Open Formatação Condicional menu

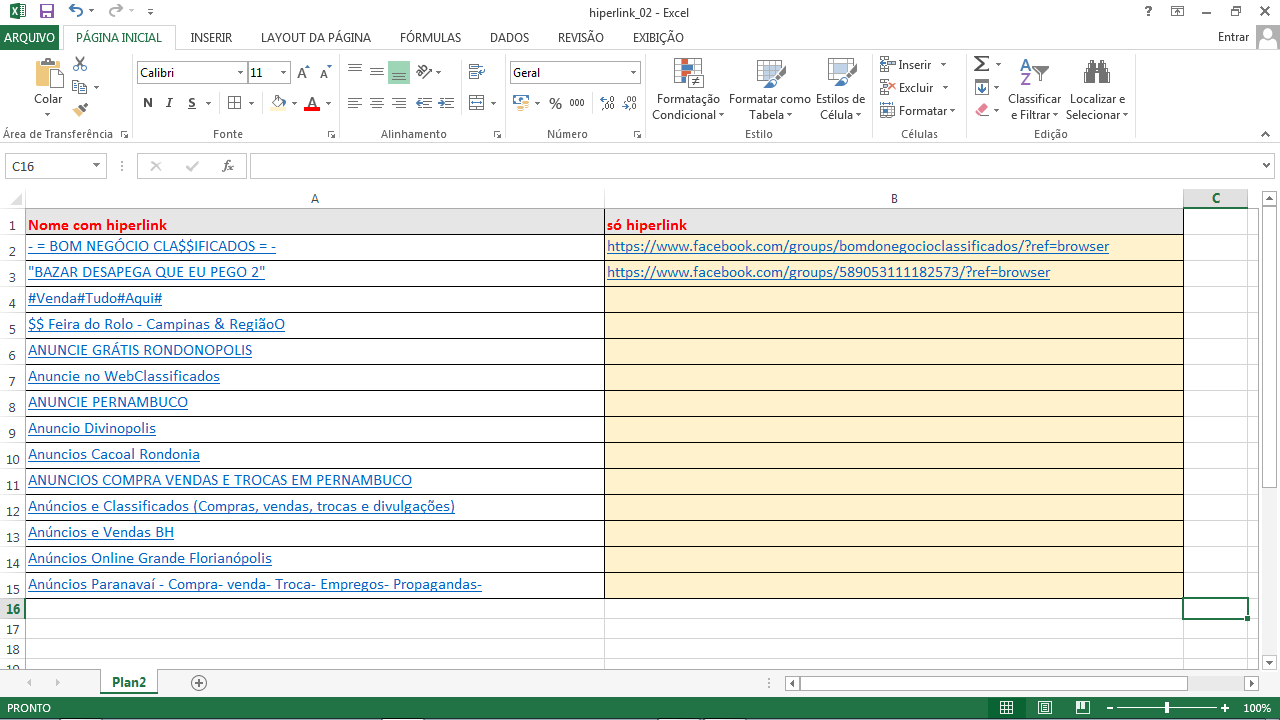coord(687,89)
